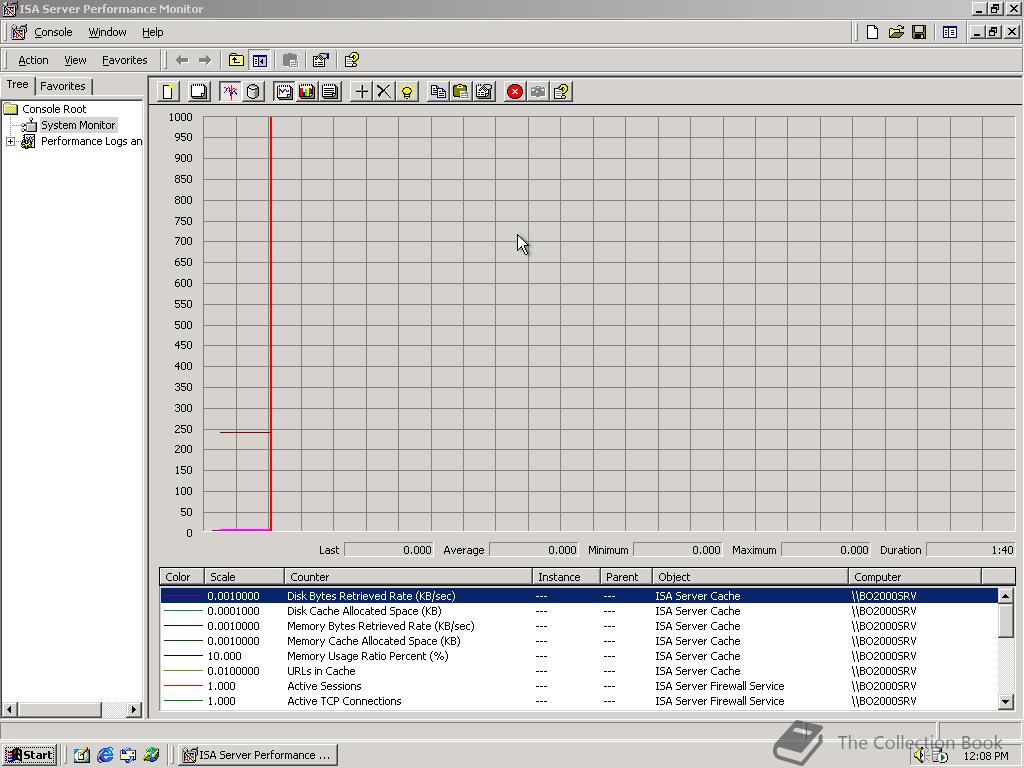
Task: Toggle the Show/Hide Console Tree icon
Action: (260, 60)
